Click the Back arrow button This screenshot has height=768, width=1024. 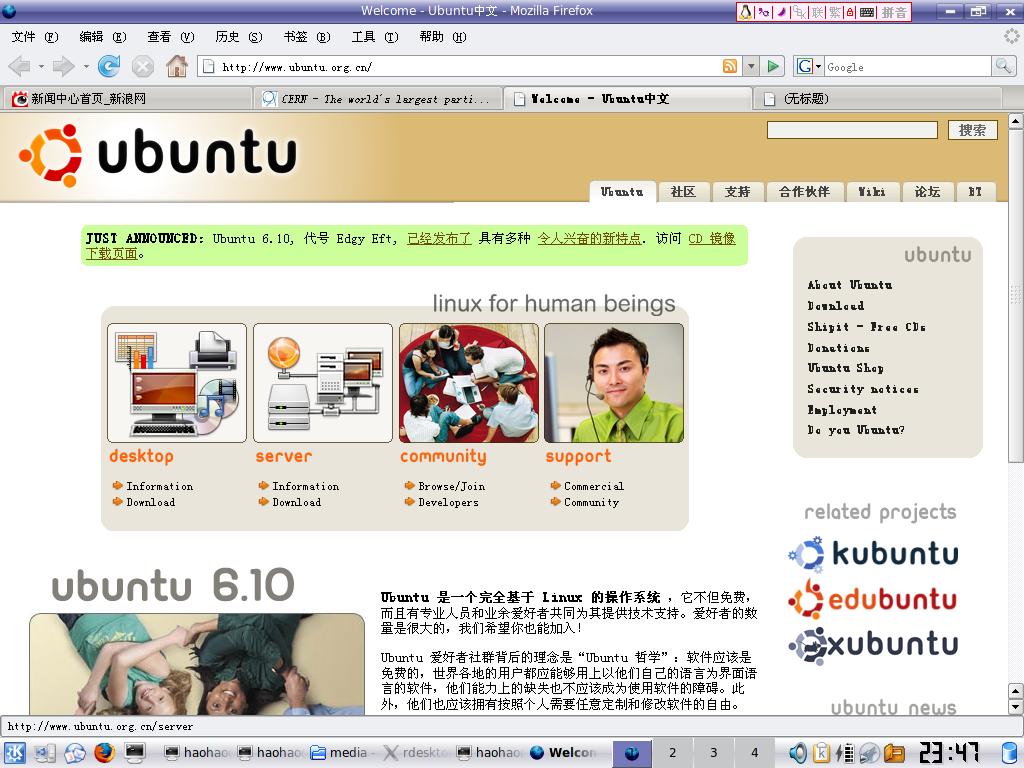20,66
